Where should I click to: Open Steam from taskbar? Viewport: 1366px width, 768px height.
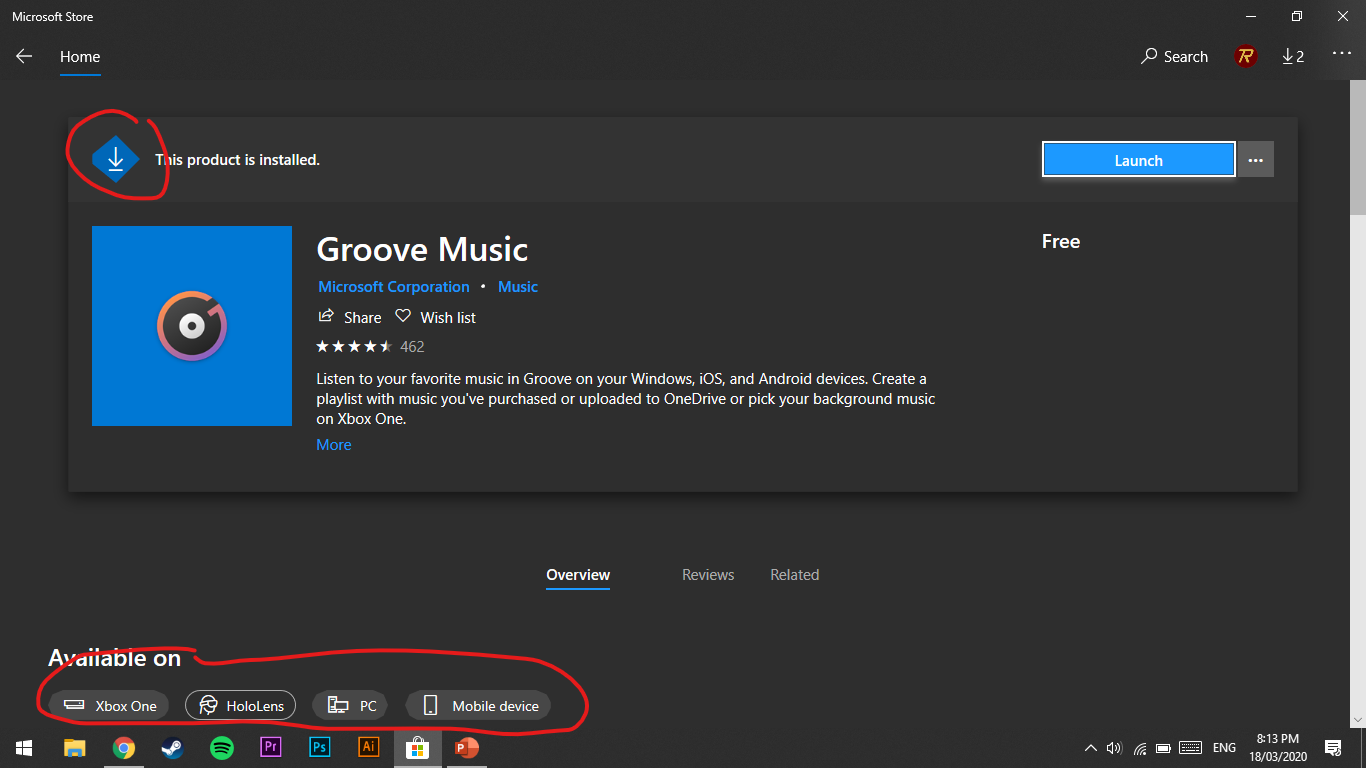[x=173, y=748]
